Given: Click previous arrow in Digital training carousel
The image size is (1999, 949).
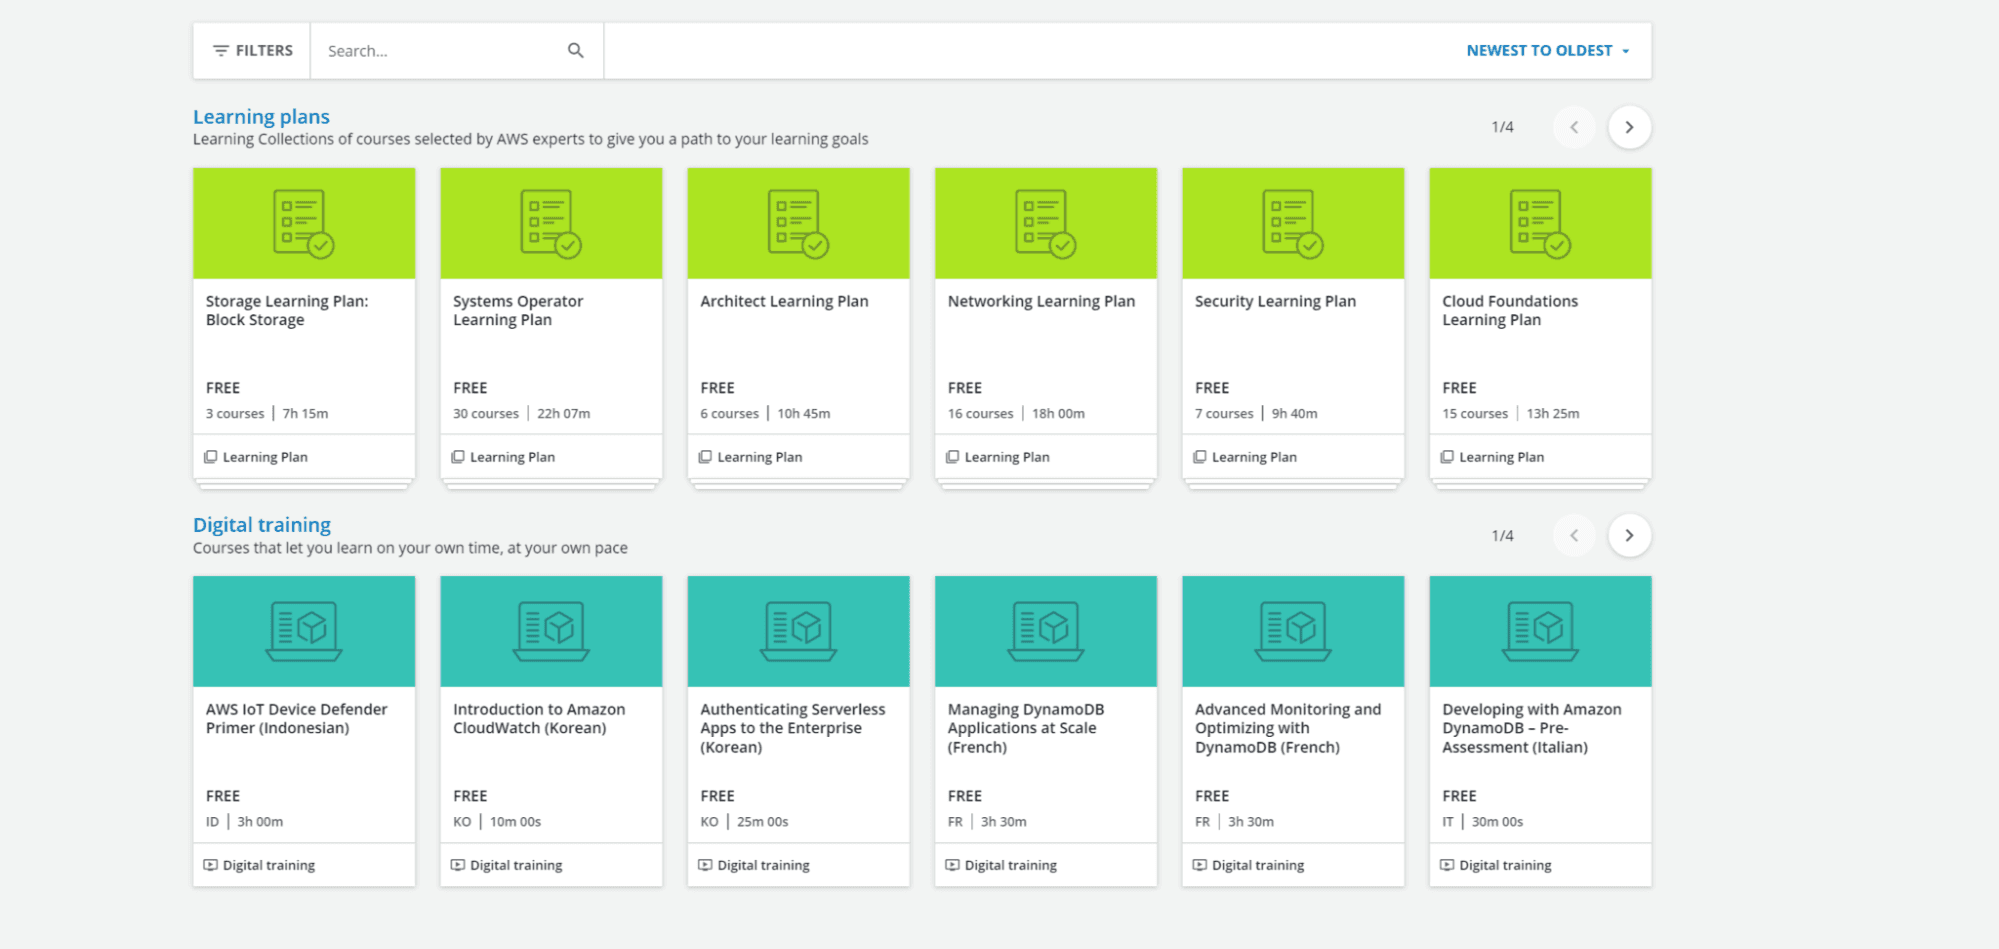Looking at the screenshot, I should (x=1574, y=536).
